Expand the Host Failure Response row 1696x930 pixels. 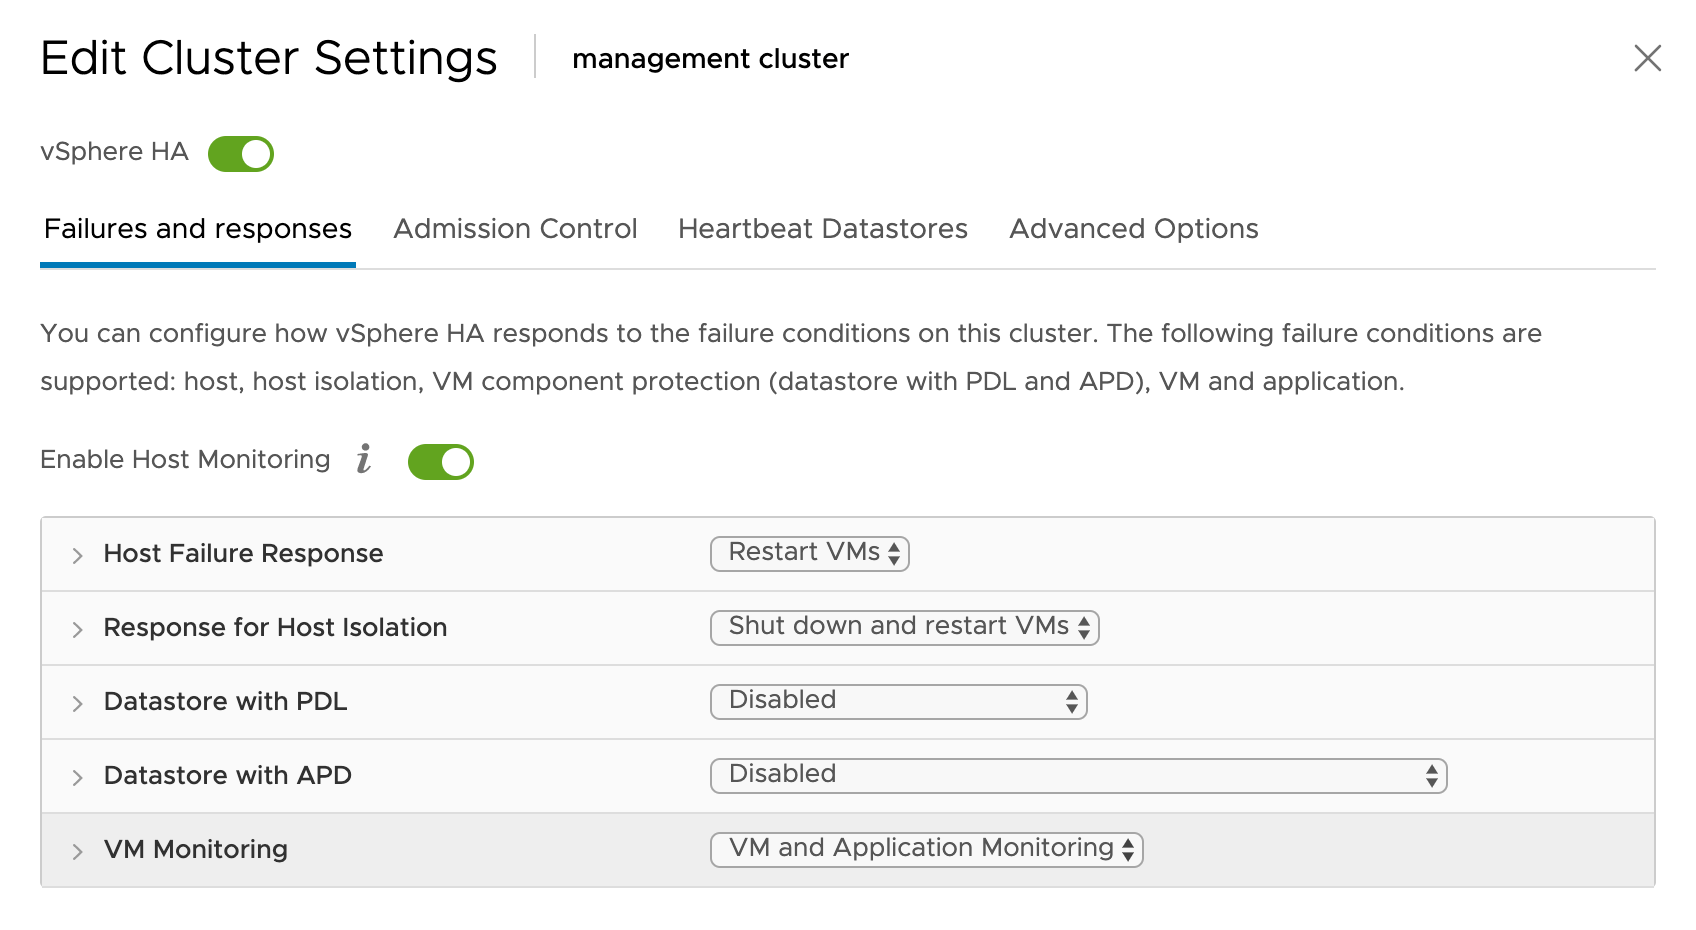pos(76,555)
